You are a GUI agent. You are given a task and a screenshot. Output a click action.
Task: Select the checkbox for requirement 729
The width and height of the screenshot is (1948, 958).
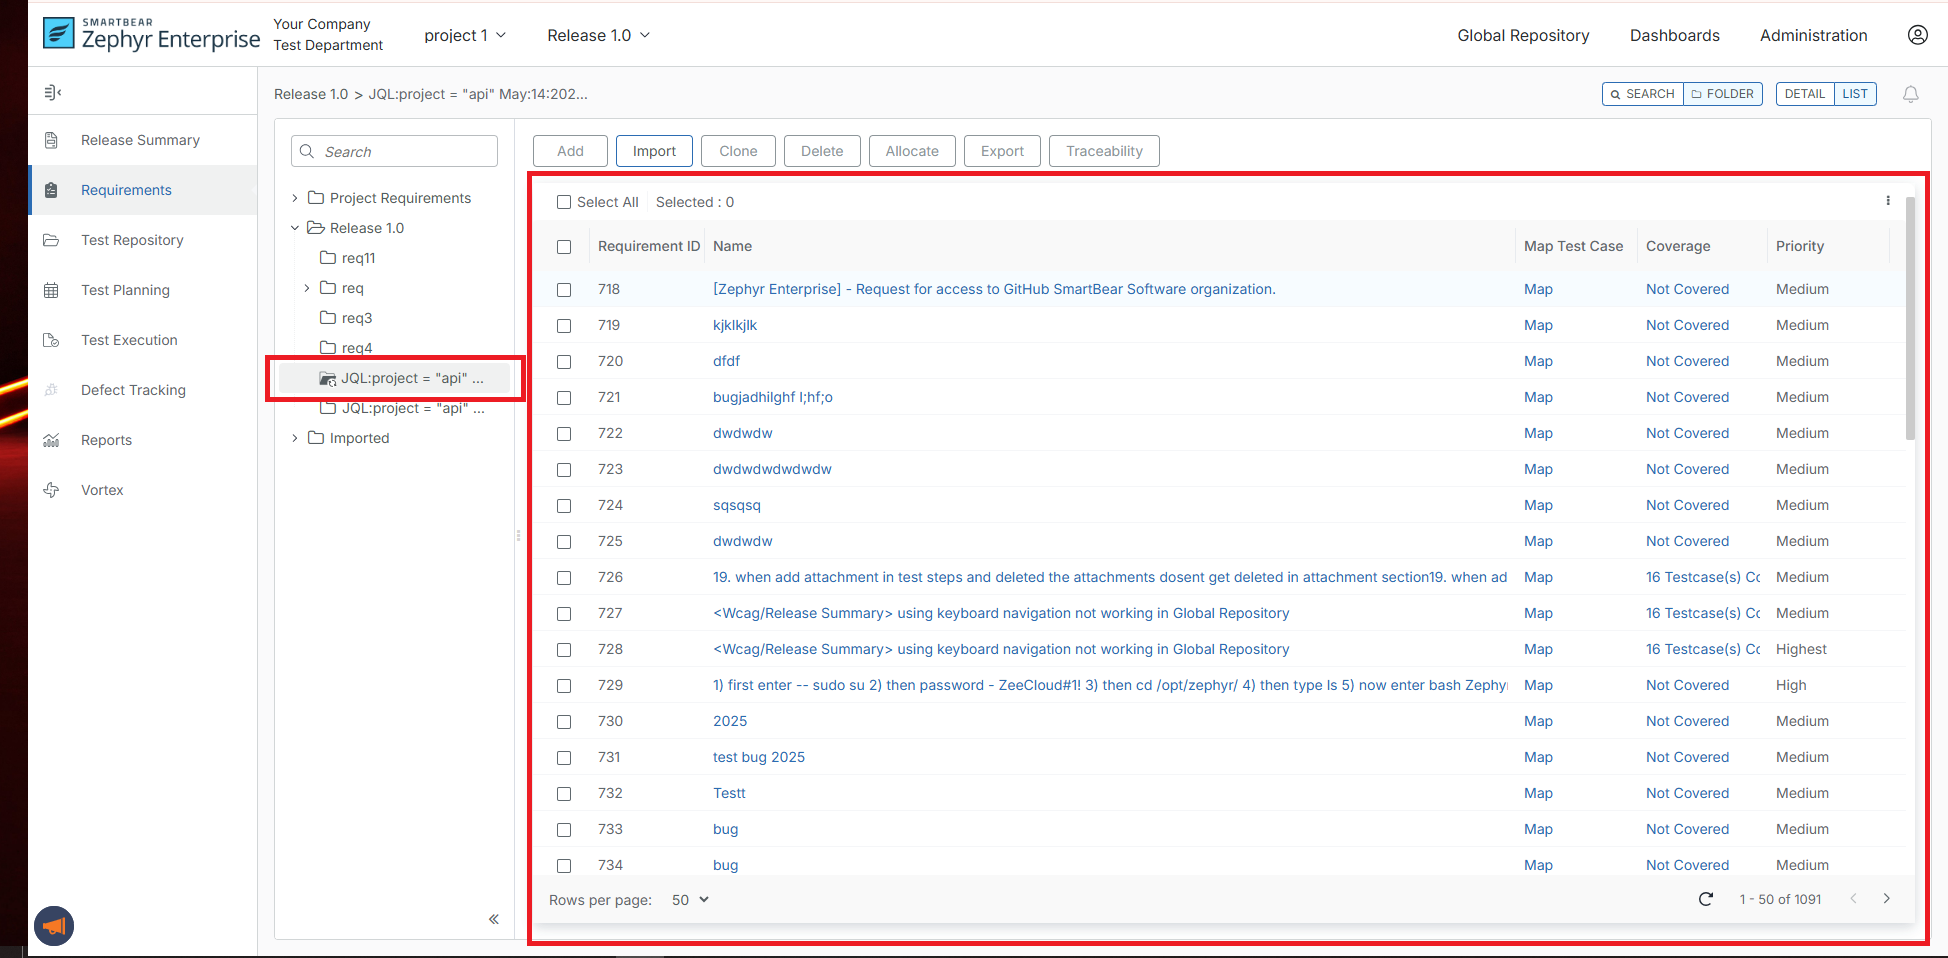pyautogui.click(x=564, y=686)
